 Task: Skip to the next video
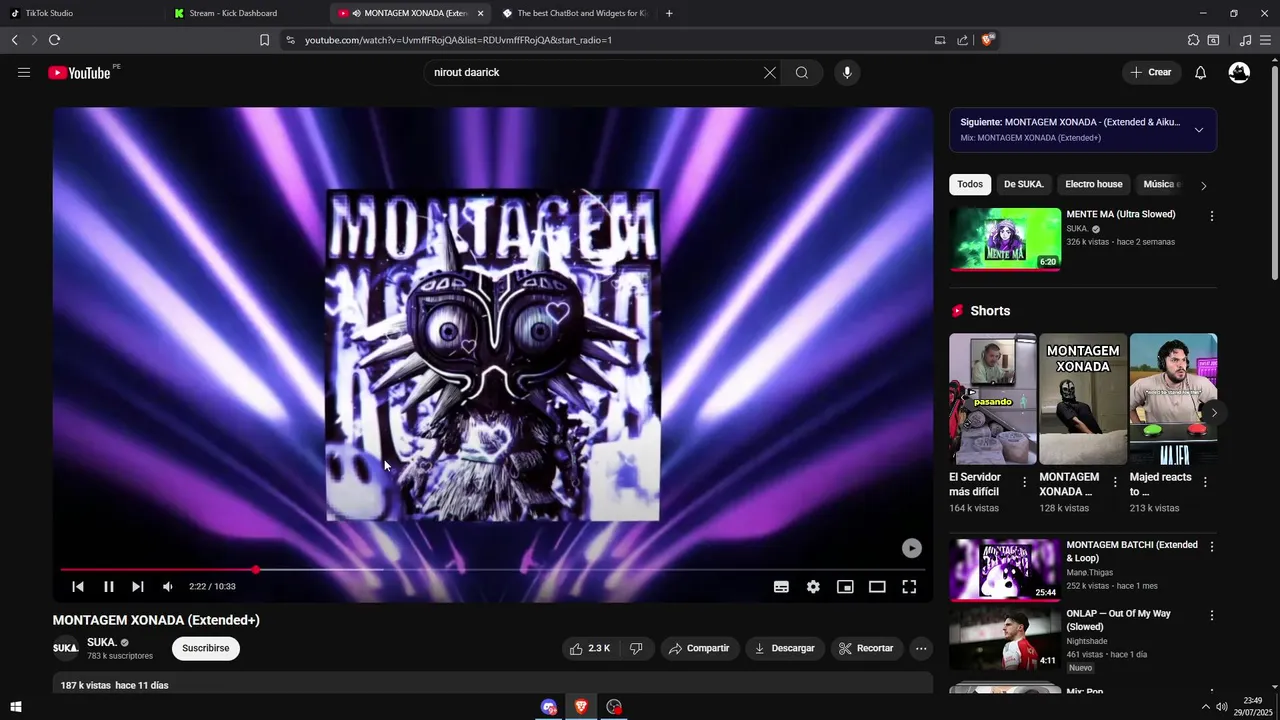click(138, 587)
